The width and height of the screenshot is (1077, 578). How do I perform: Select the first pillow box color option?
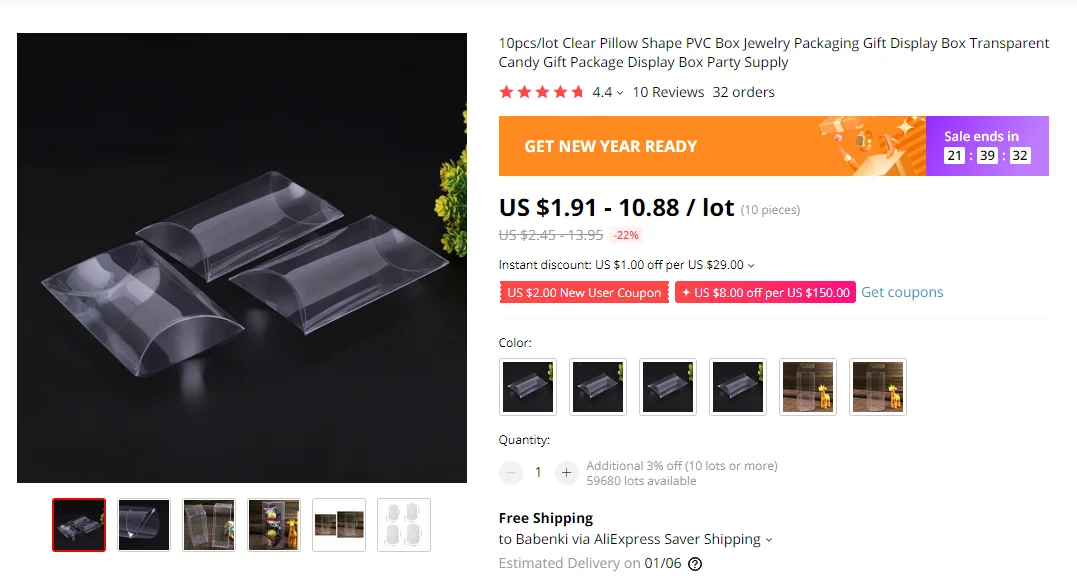coord(528,387)
